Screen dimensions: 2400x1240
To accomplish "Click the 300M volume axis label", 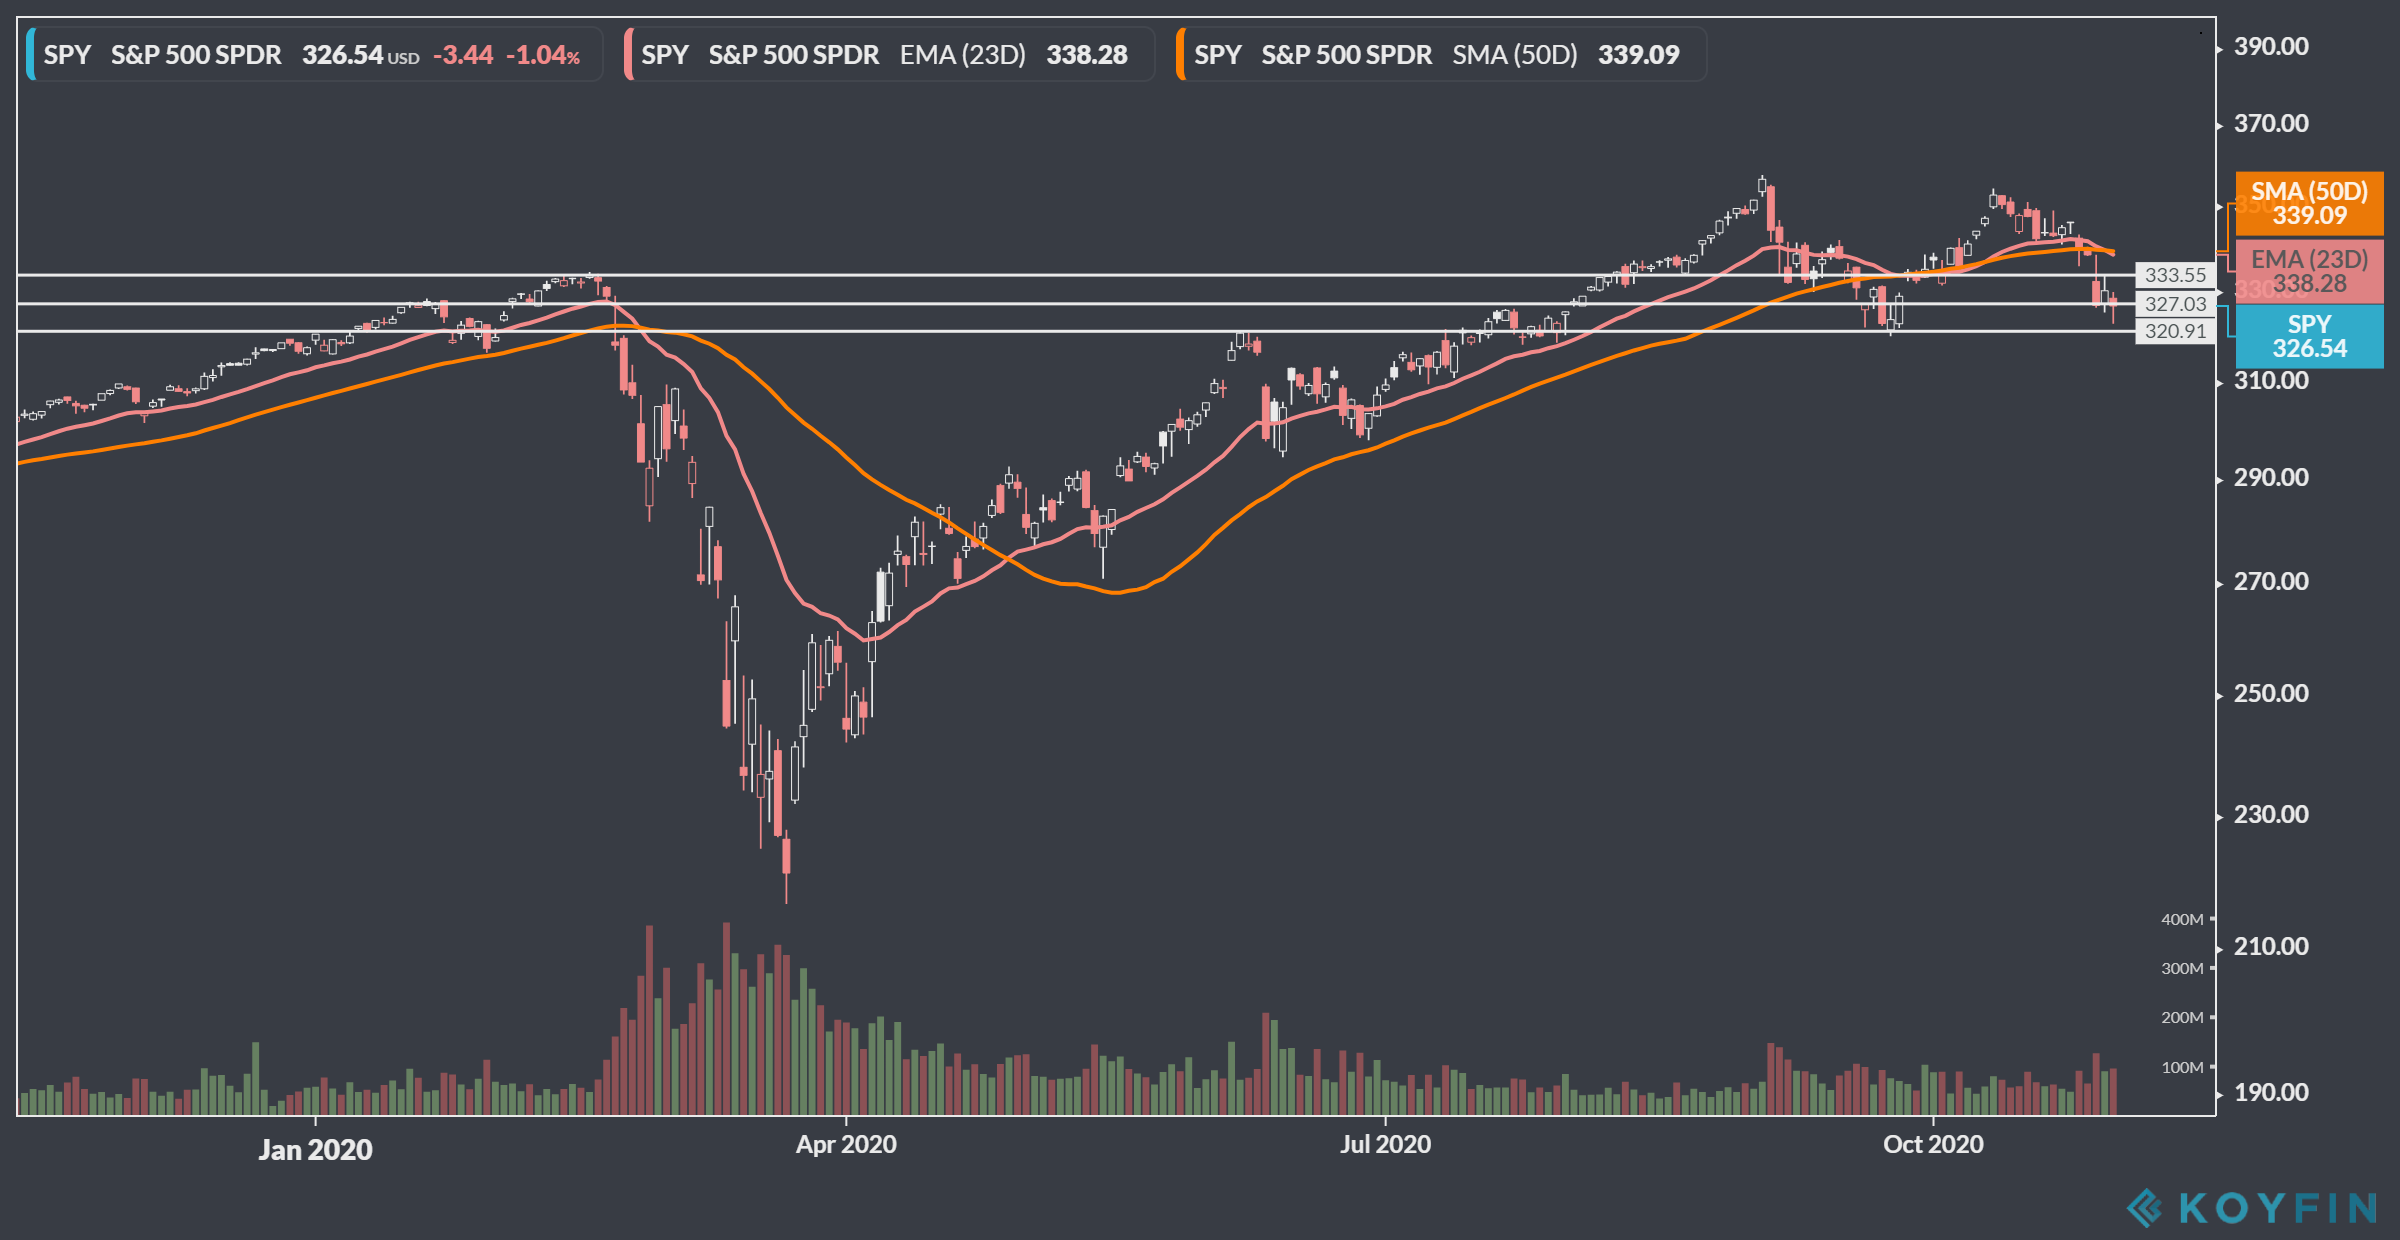I will pyautogui.click(x=2182, y=968).
